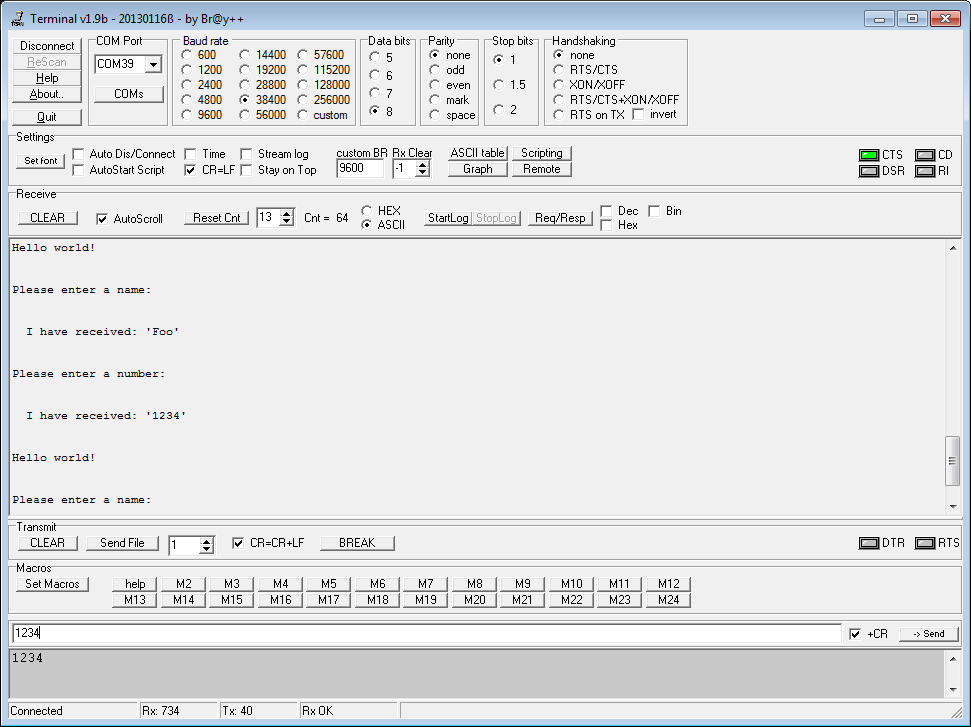The width and height of the screenshot is (971, 727).
Task: Click the Send File button
Action: click(122, 543)
